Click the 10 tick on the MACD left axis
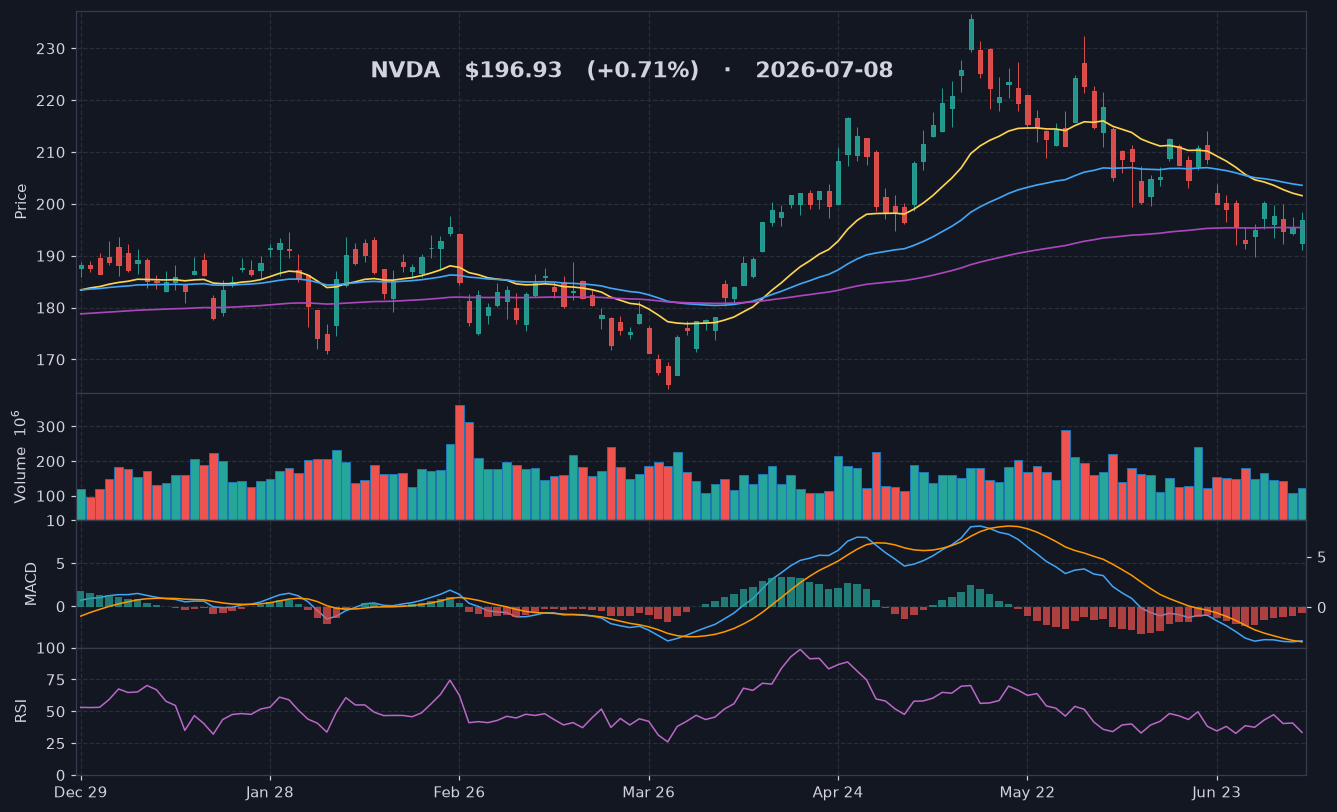Viewport: 1337px width, 812px height. [56, 521]
